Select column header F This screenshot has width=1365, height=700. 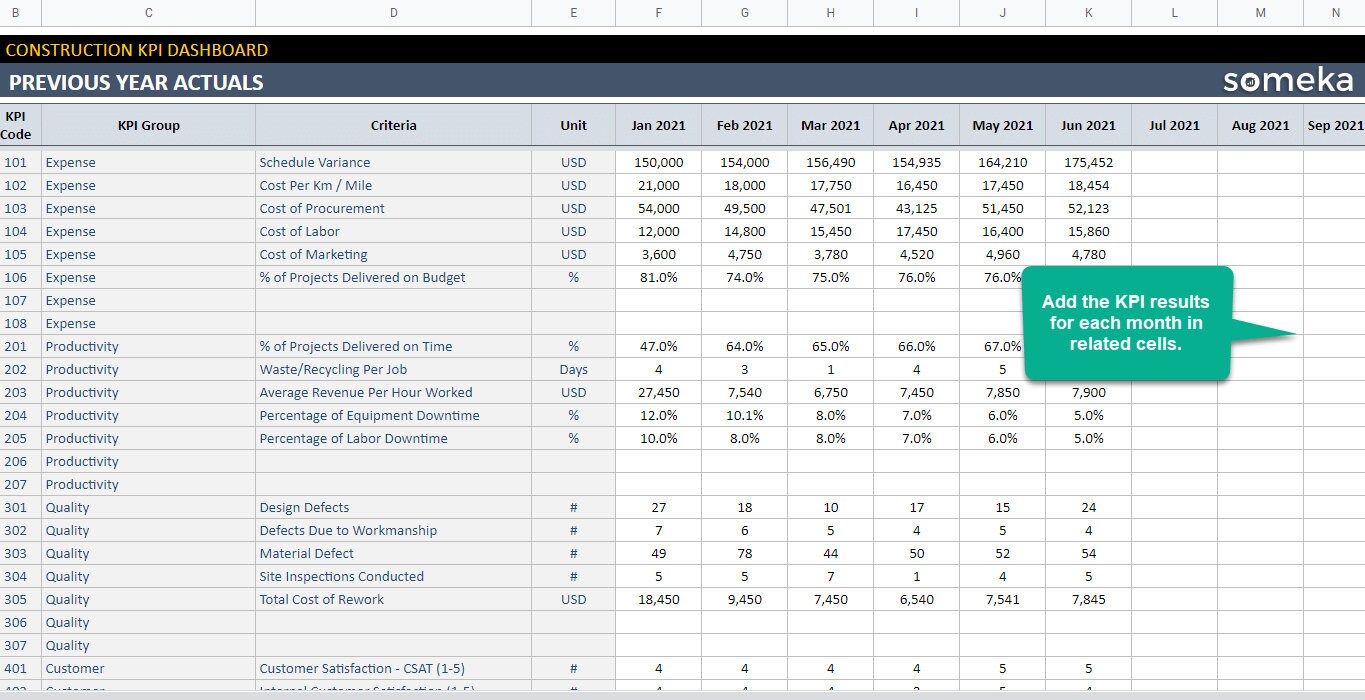click(x=658, y=12)
